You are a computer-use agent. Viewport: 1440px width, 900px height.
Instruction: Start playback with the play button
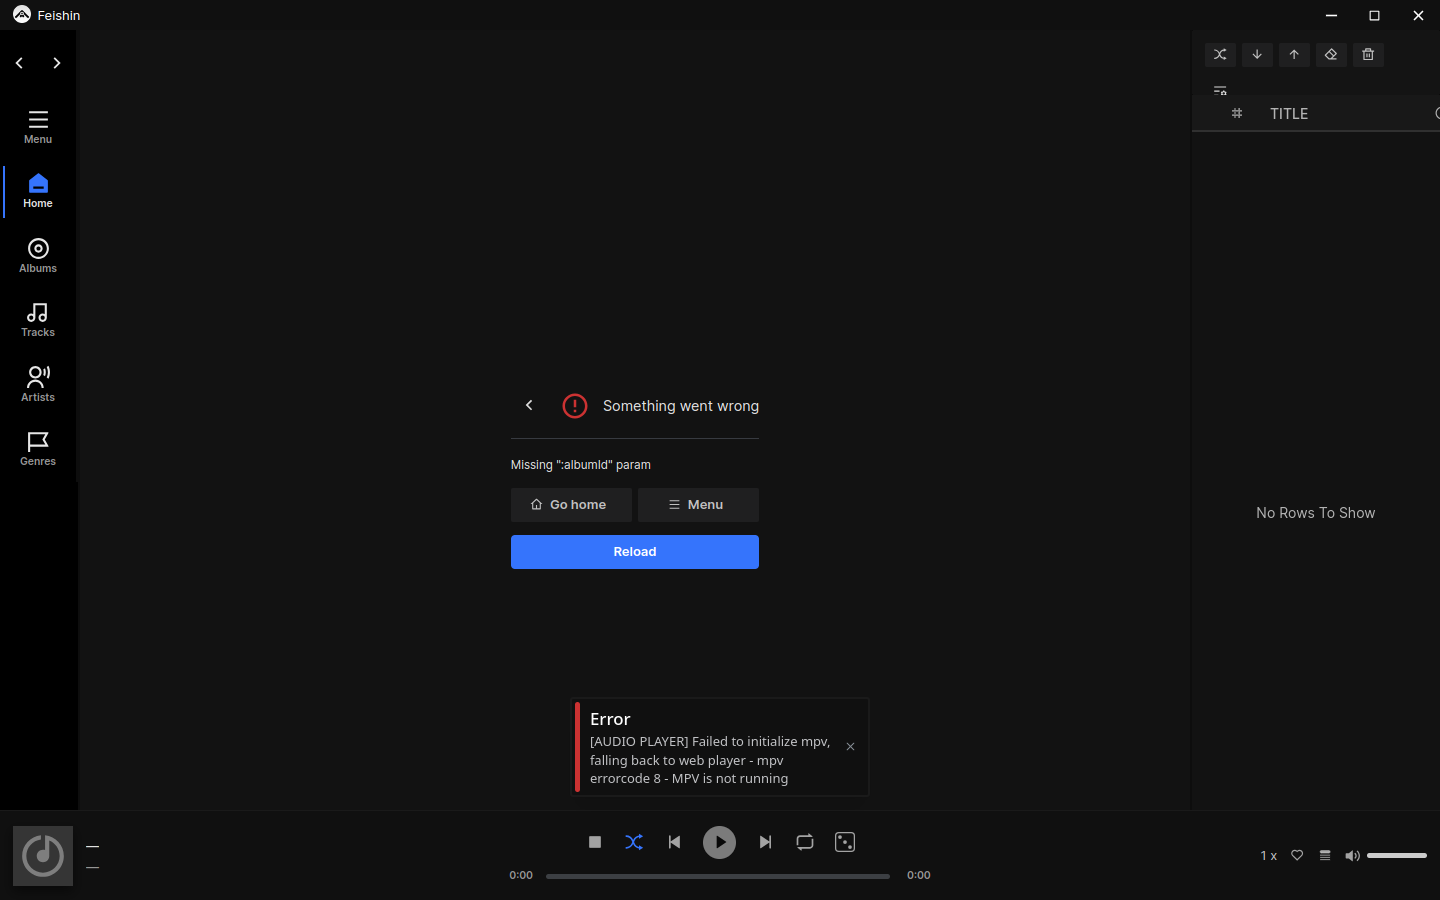click(x=719, y=842)
